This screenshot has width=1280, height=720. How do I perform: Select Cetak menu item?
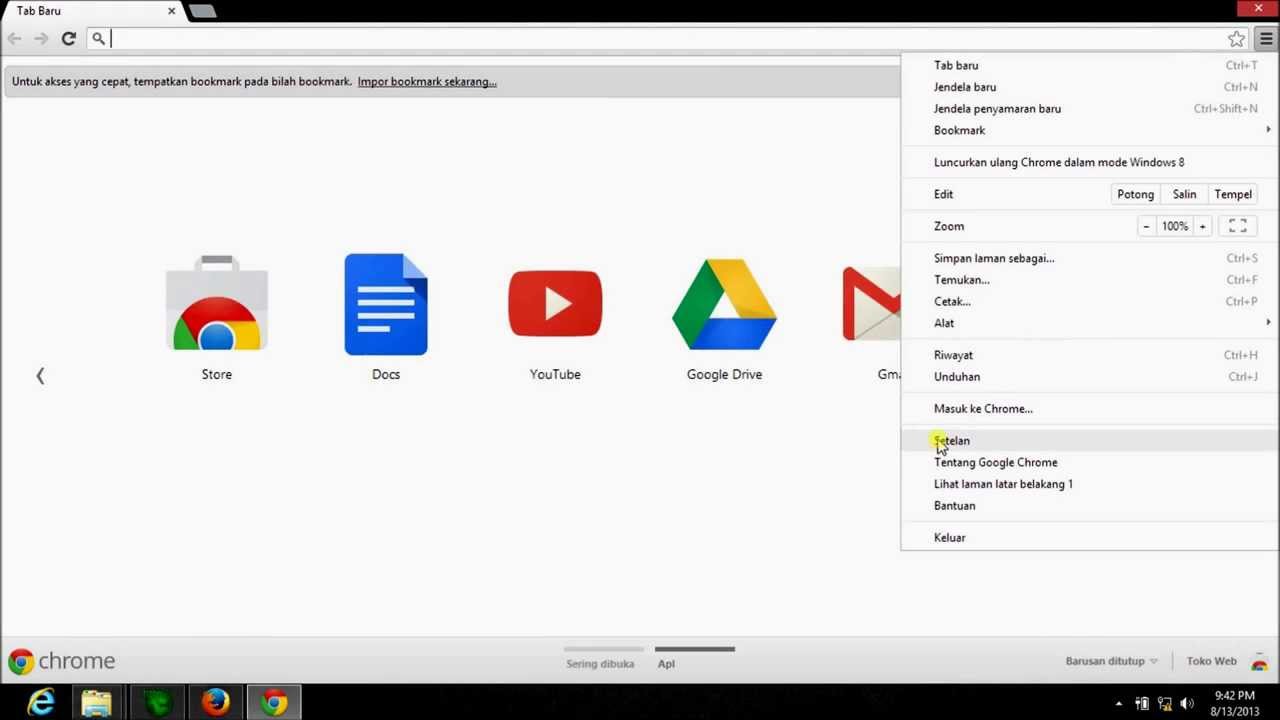tap(1089, 301)
